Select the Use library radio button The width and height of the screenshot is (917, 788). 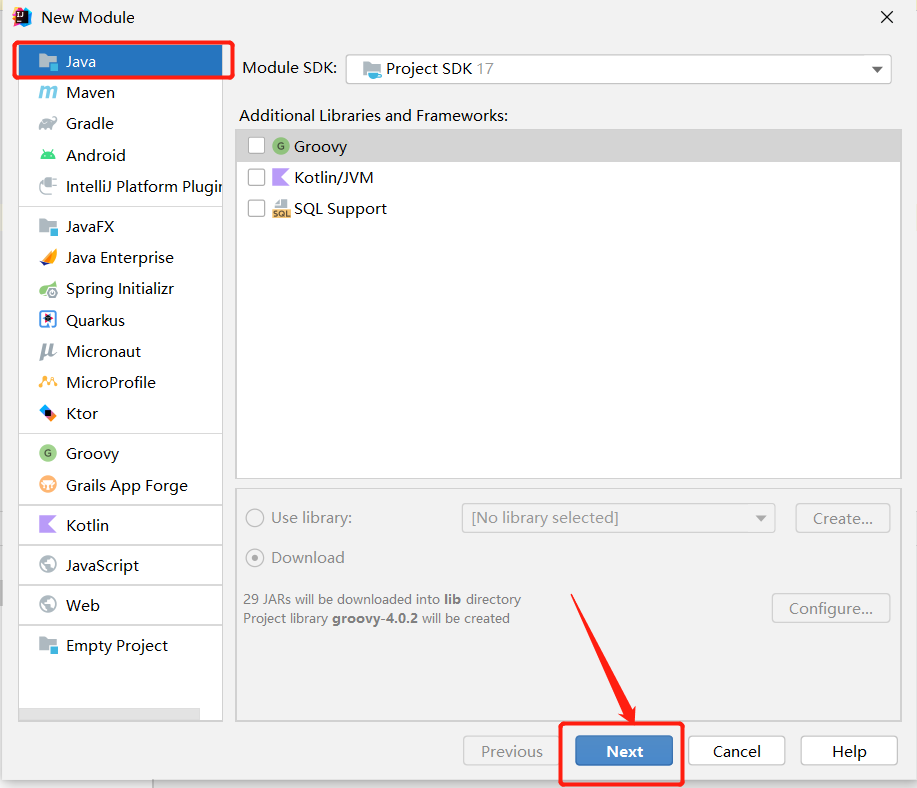(x=254, y=518)
